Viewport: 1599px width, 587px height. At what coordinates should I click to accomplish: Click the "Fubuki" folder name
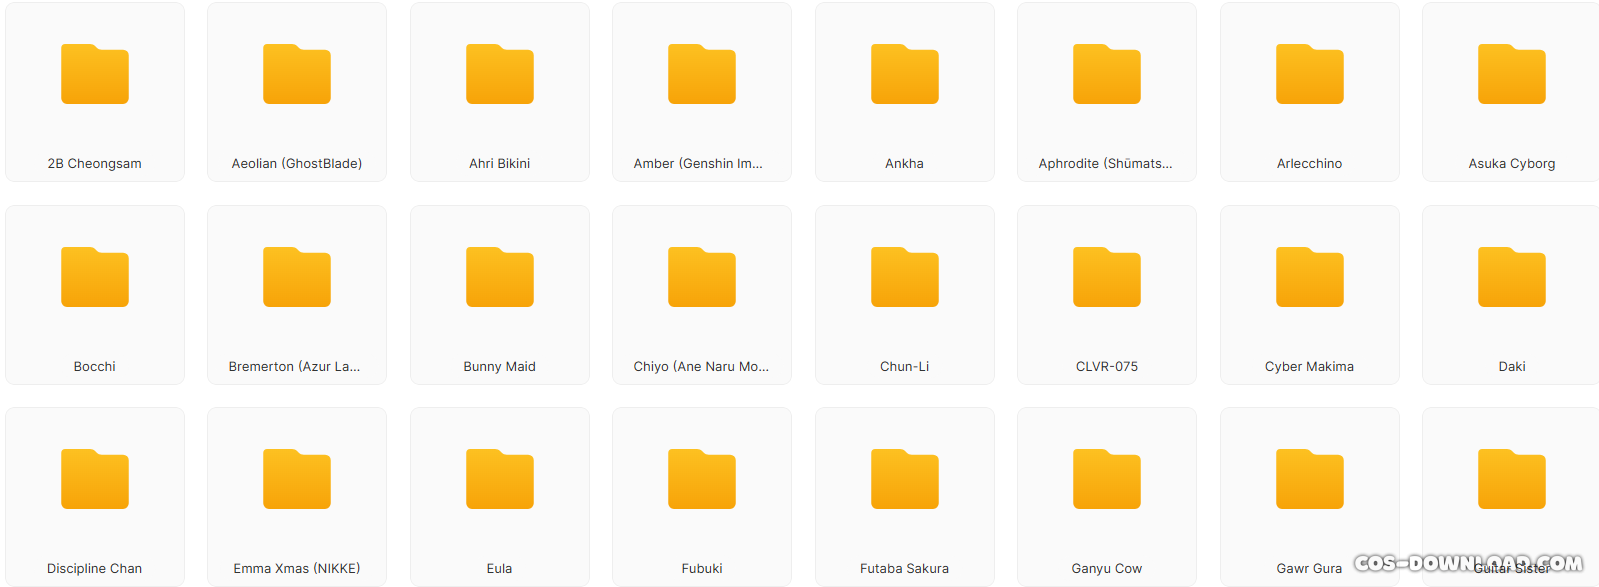point(702,569)
